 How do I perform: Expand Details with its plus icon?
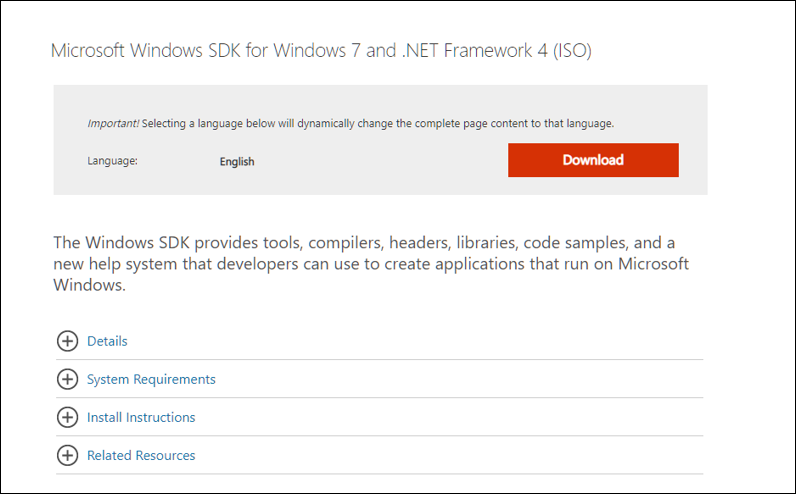pos(67,341)
